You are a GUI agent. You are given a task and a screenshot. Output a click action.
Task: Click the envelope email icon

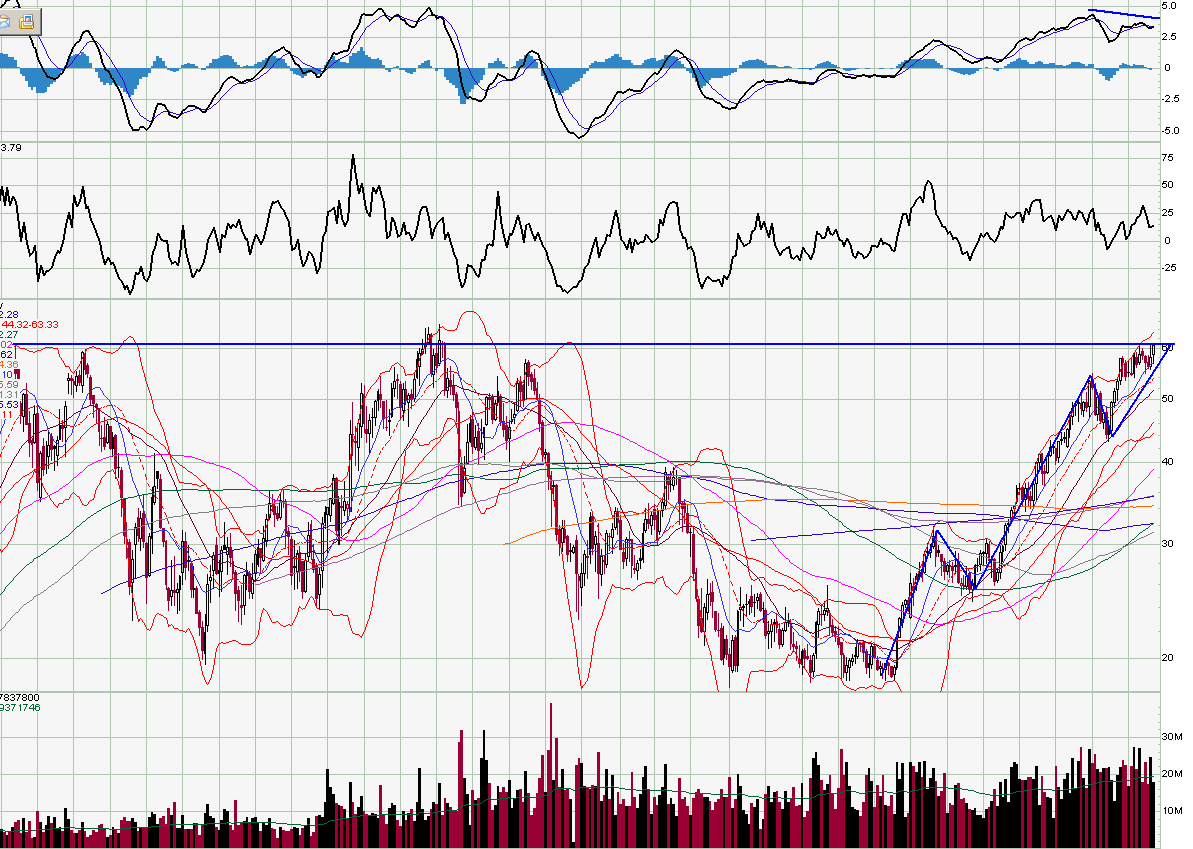pyautogui.click(x=4, y=21)
